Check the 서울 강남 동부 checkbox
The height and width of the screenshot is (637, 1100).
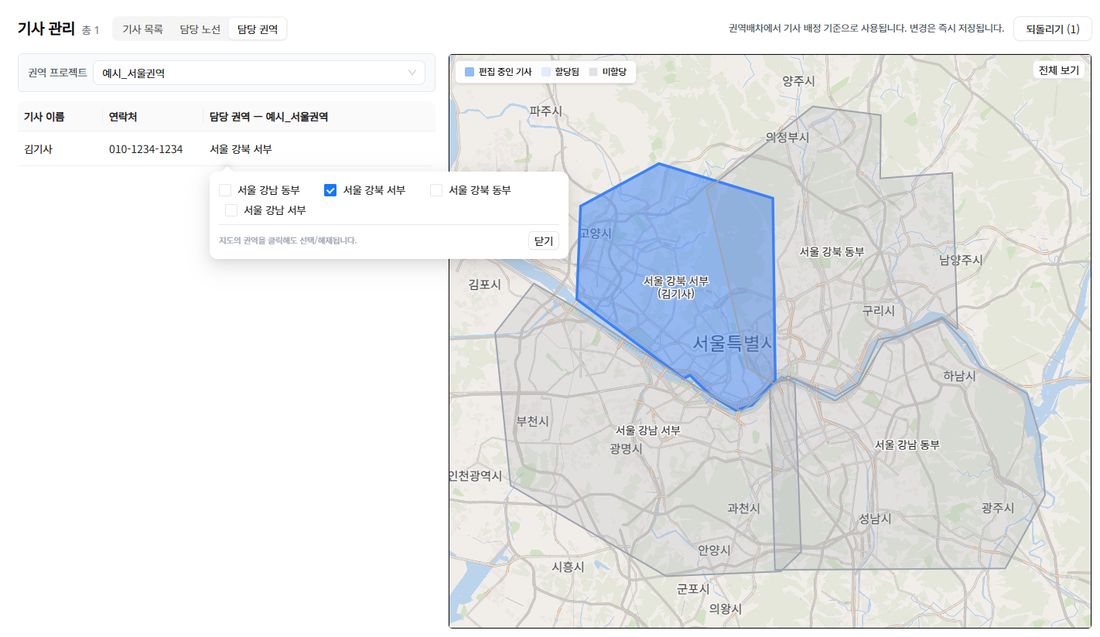225,190
